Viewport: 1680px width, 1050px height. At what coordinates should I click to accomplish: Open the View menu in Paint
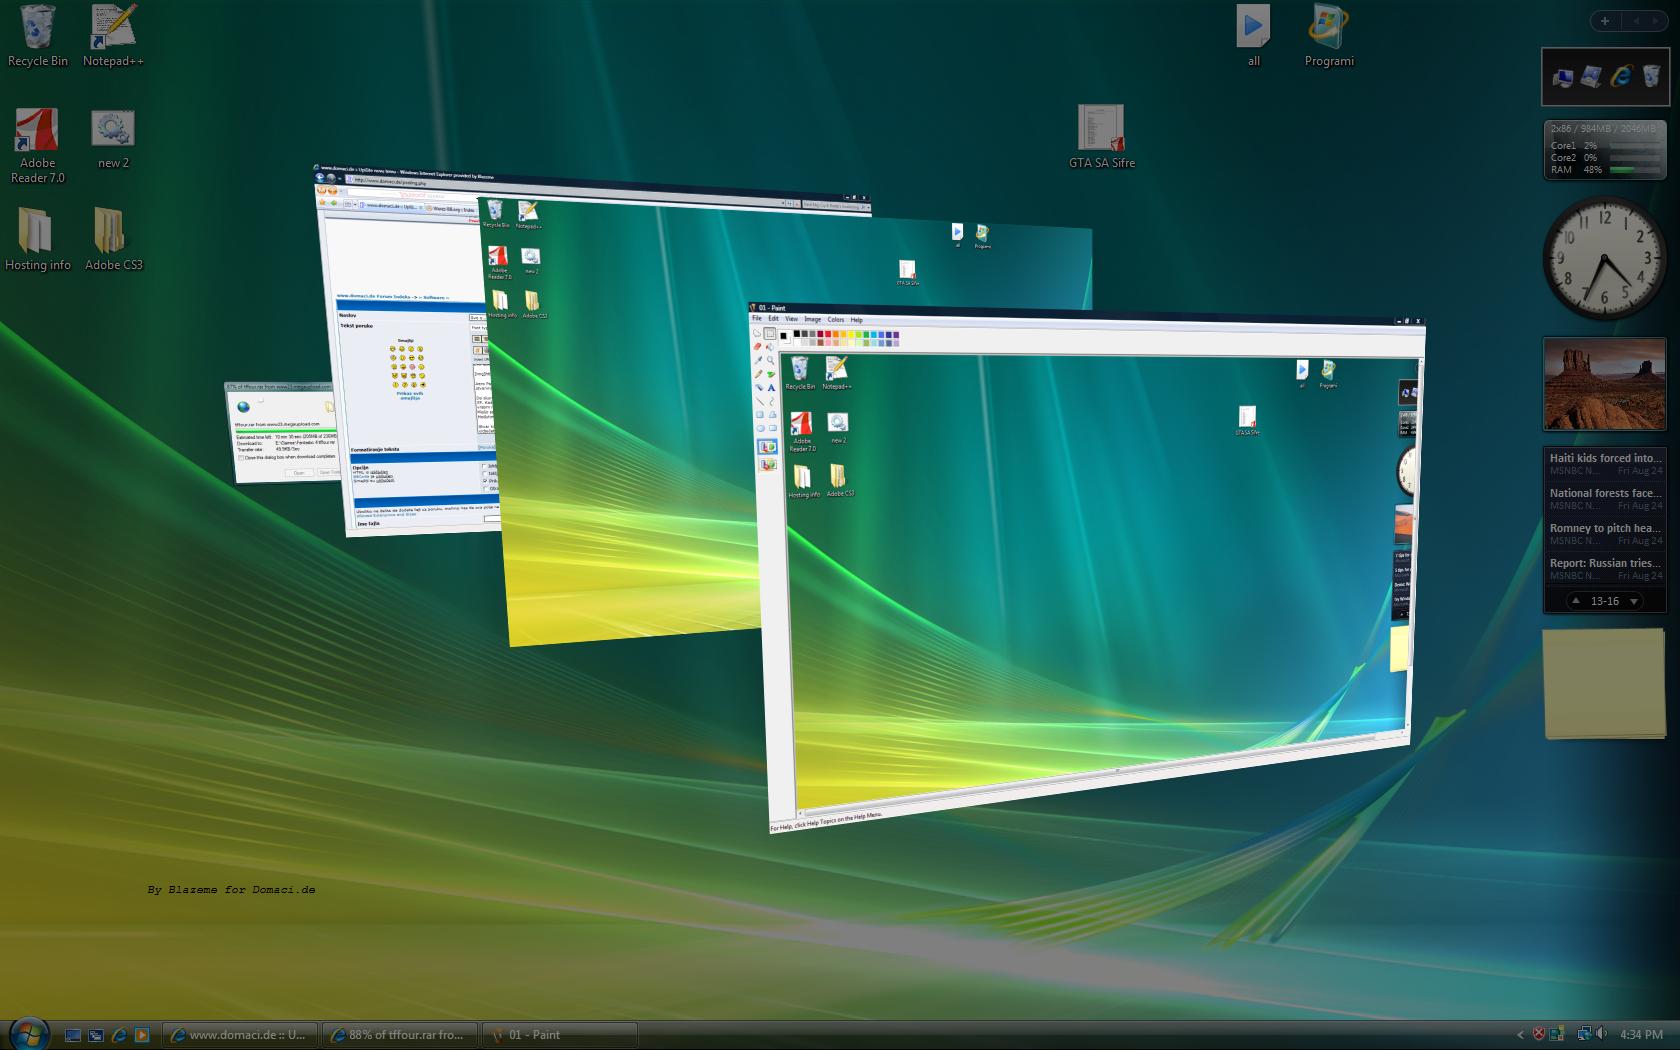pyautogui.click(x=791, y=319)
